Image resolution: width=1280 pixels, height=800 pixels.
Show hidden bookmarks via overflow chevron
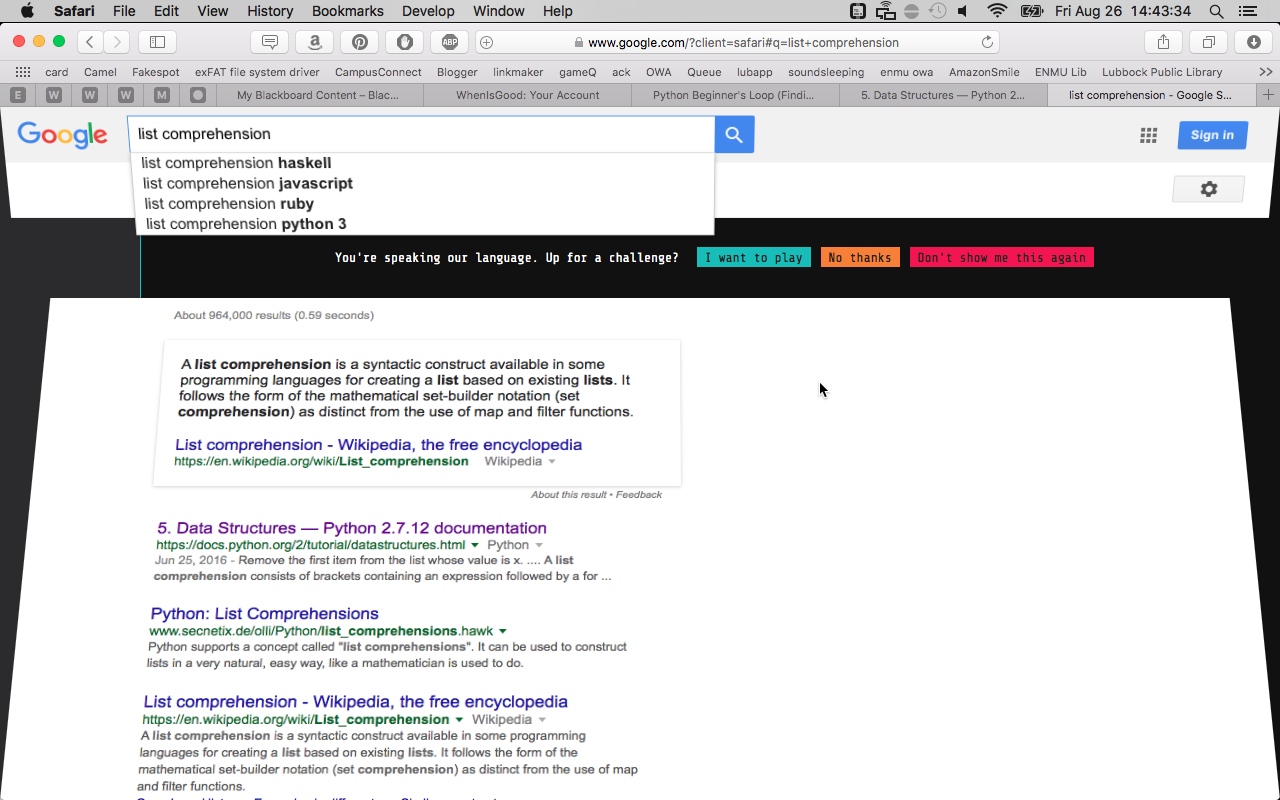click(x=1265, y=72)
